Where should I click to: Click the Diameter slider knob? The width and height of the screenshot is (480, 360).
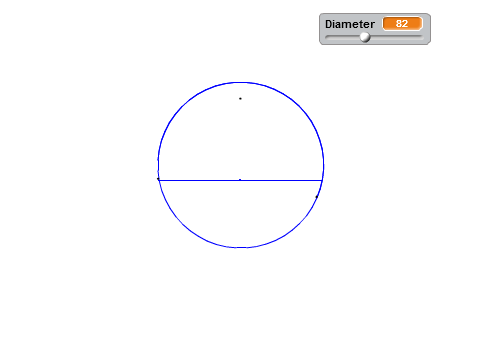(365, 37)
